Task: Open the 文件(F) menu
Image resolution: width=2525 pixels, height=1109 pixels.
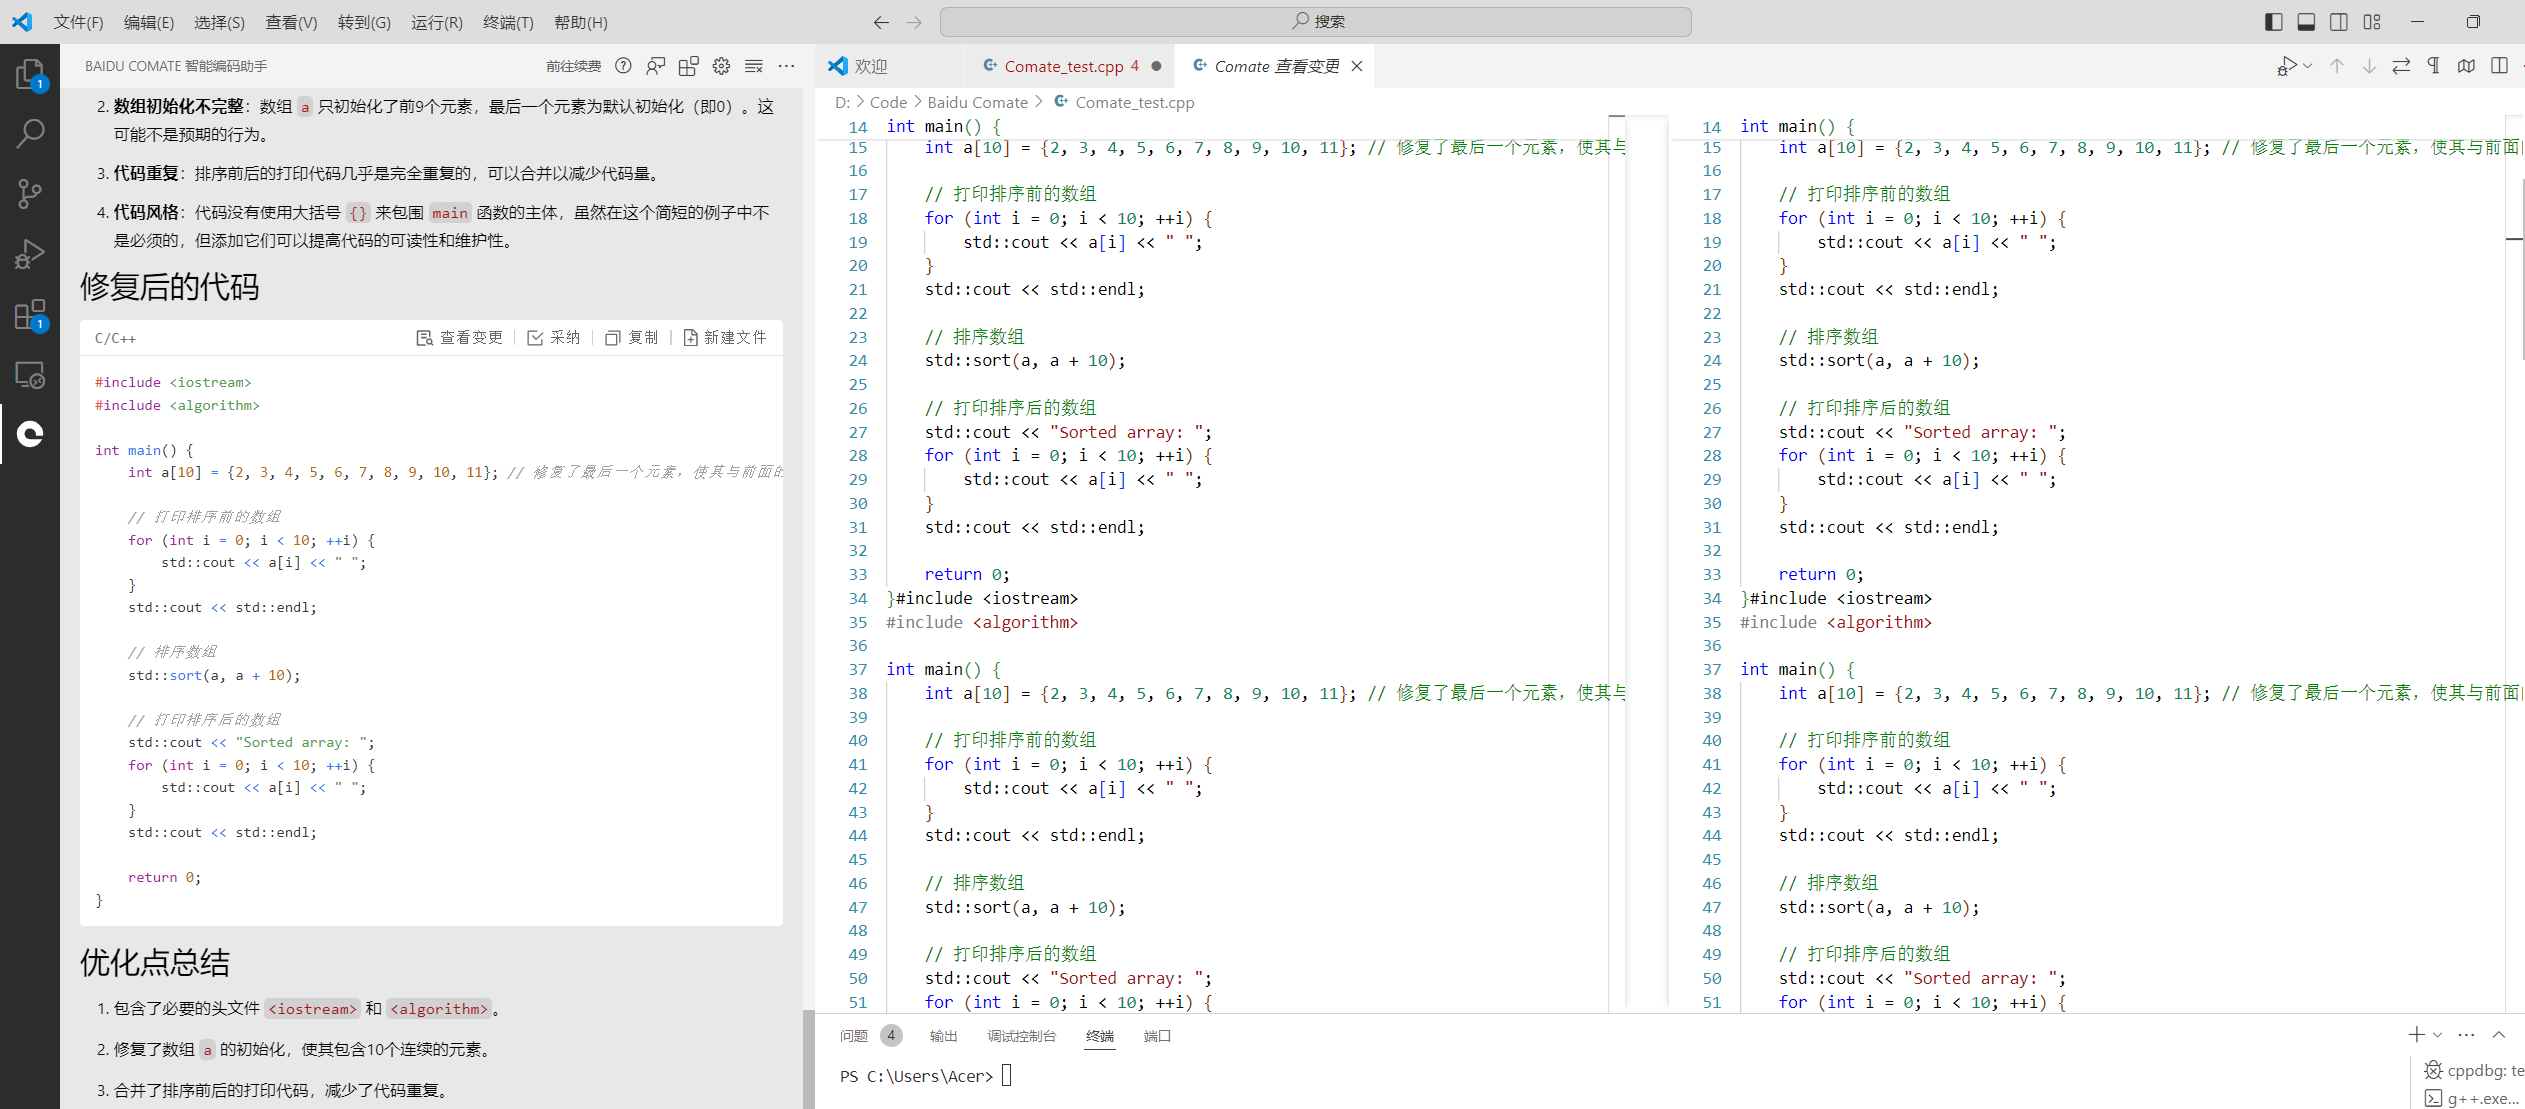Action: [78, 22]
